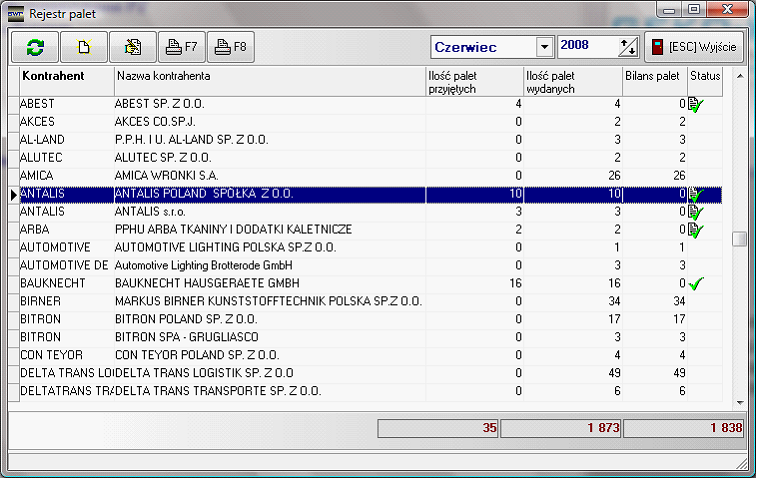The height and width of the screenshot is (479, 757).
Task: Click into the 2008 year field
Action: click(x=587, y=47)
